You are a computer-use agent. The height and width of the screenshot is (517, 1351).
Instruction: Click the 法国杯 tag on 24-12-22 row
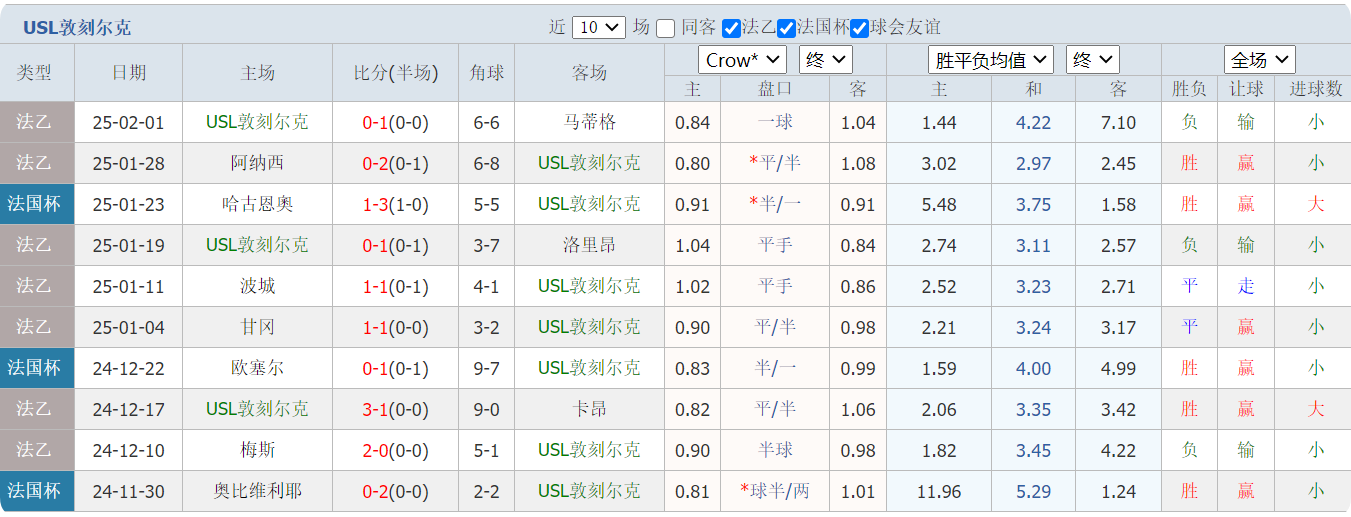[35, 369]
